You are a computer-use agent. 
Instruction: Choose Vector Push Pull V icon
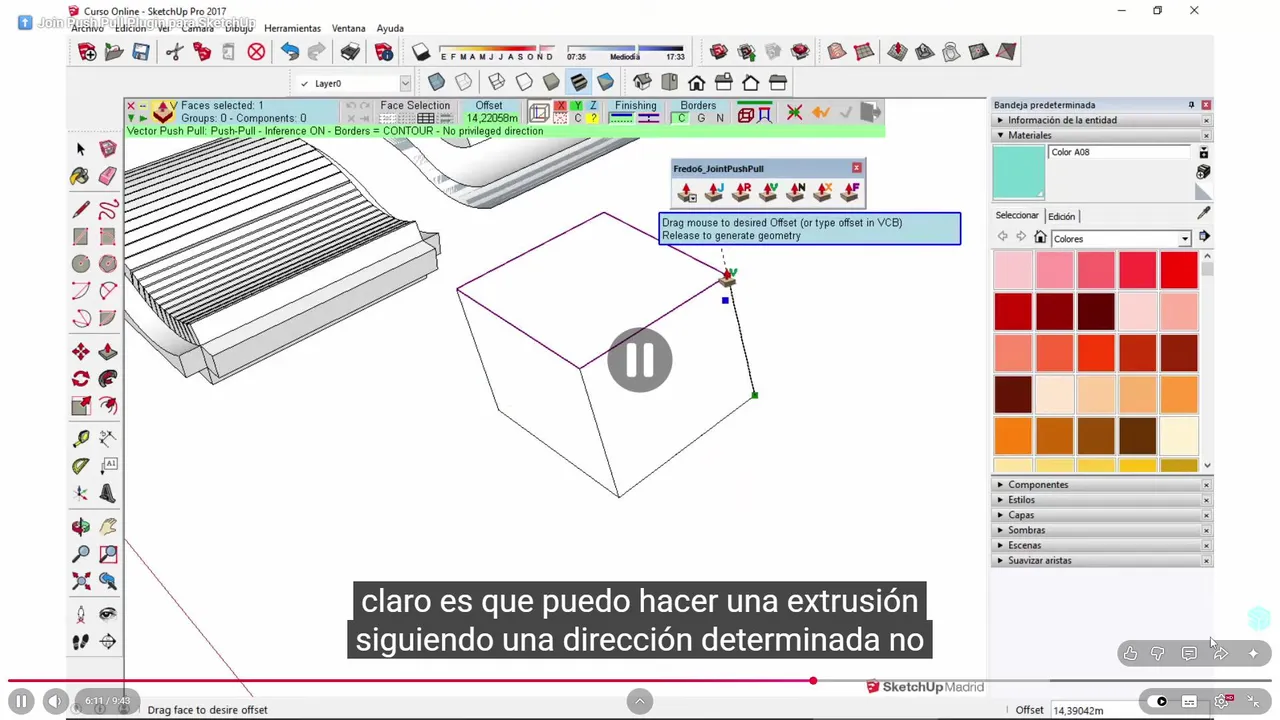[769, 191]
